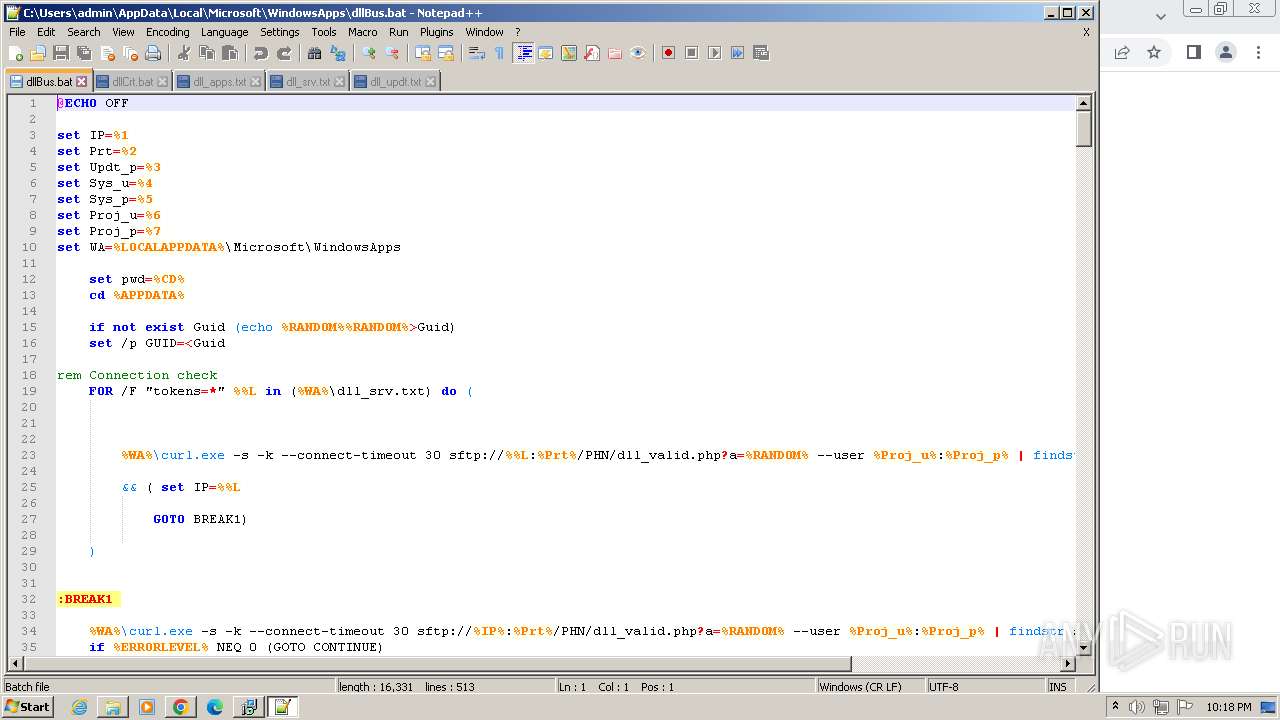
Task: Click the Save All toolbar icon
Action: click(x=84, y=53)
